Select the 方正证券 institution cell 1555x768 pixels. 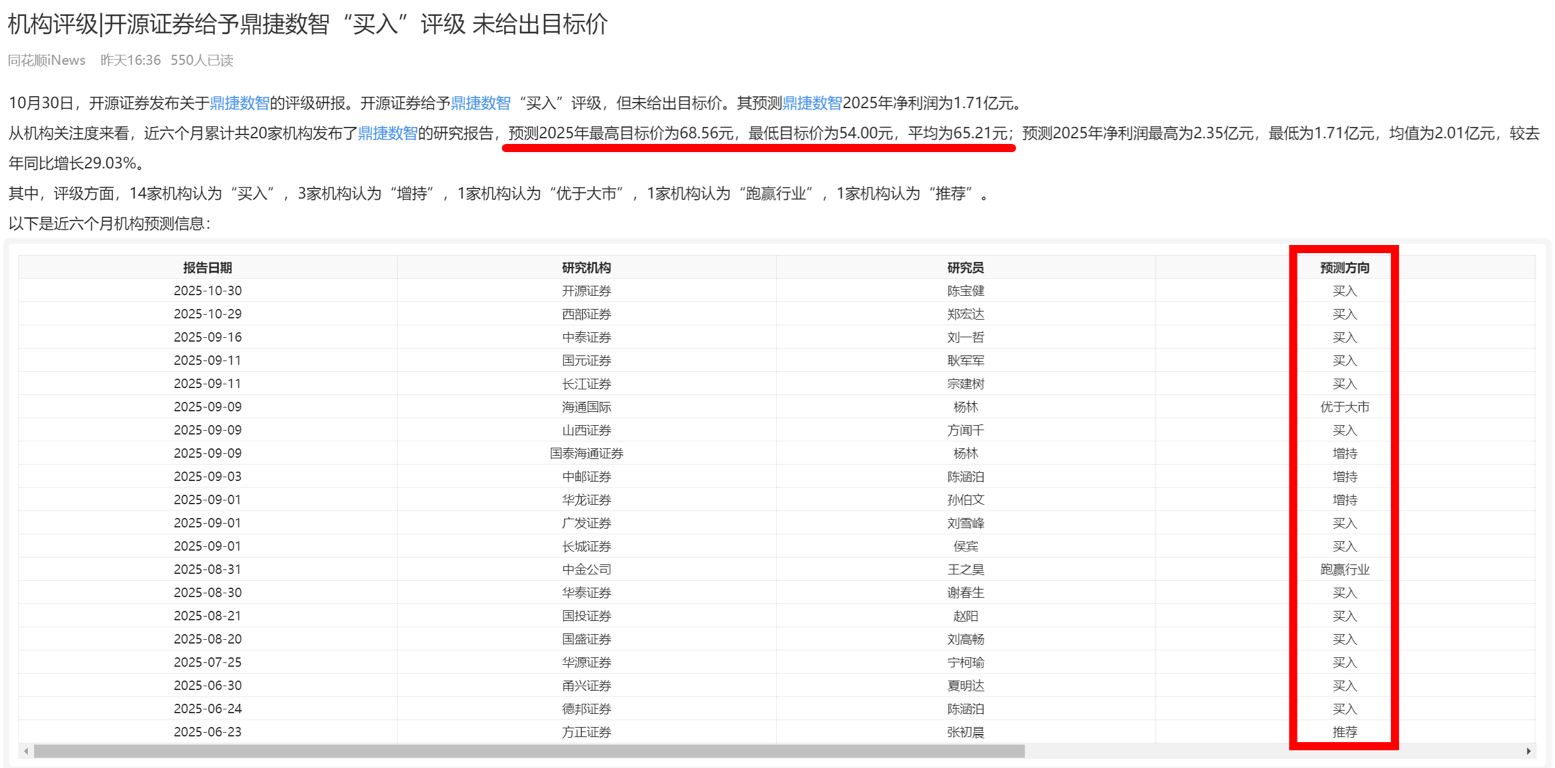[x=587, y=732]
